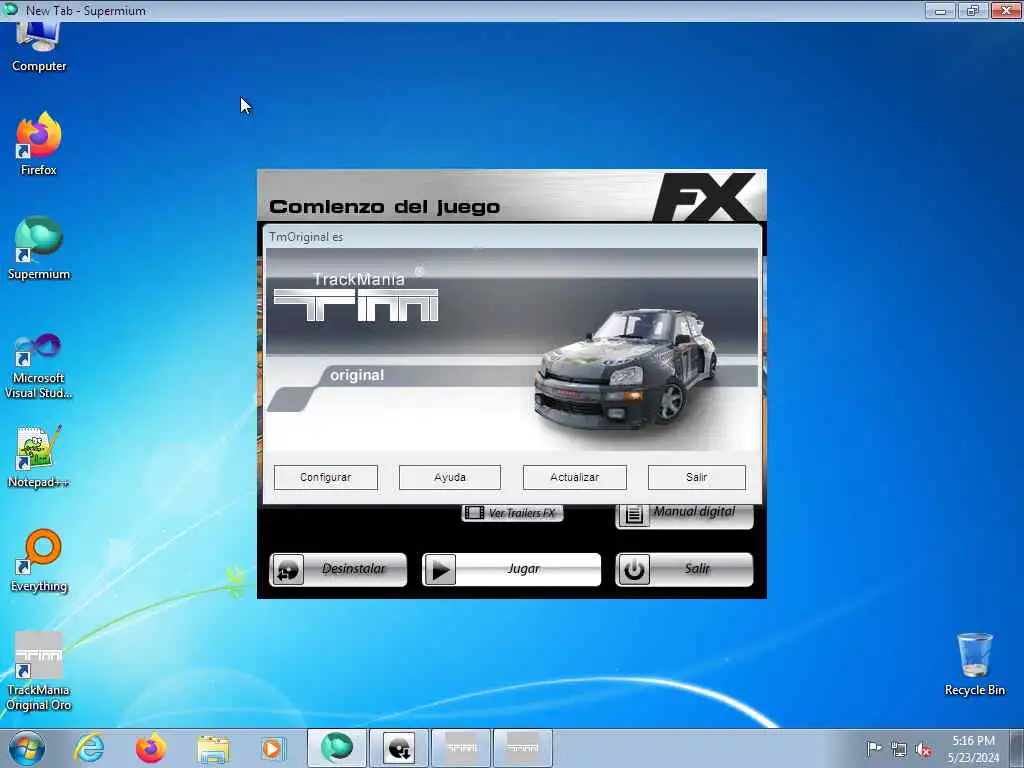The image size is (1024, 768).
Task: Click the film icon next to Ver Trailers FX
Action: tap(475, 513)
